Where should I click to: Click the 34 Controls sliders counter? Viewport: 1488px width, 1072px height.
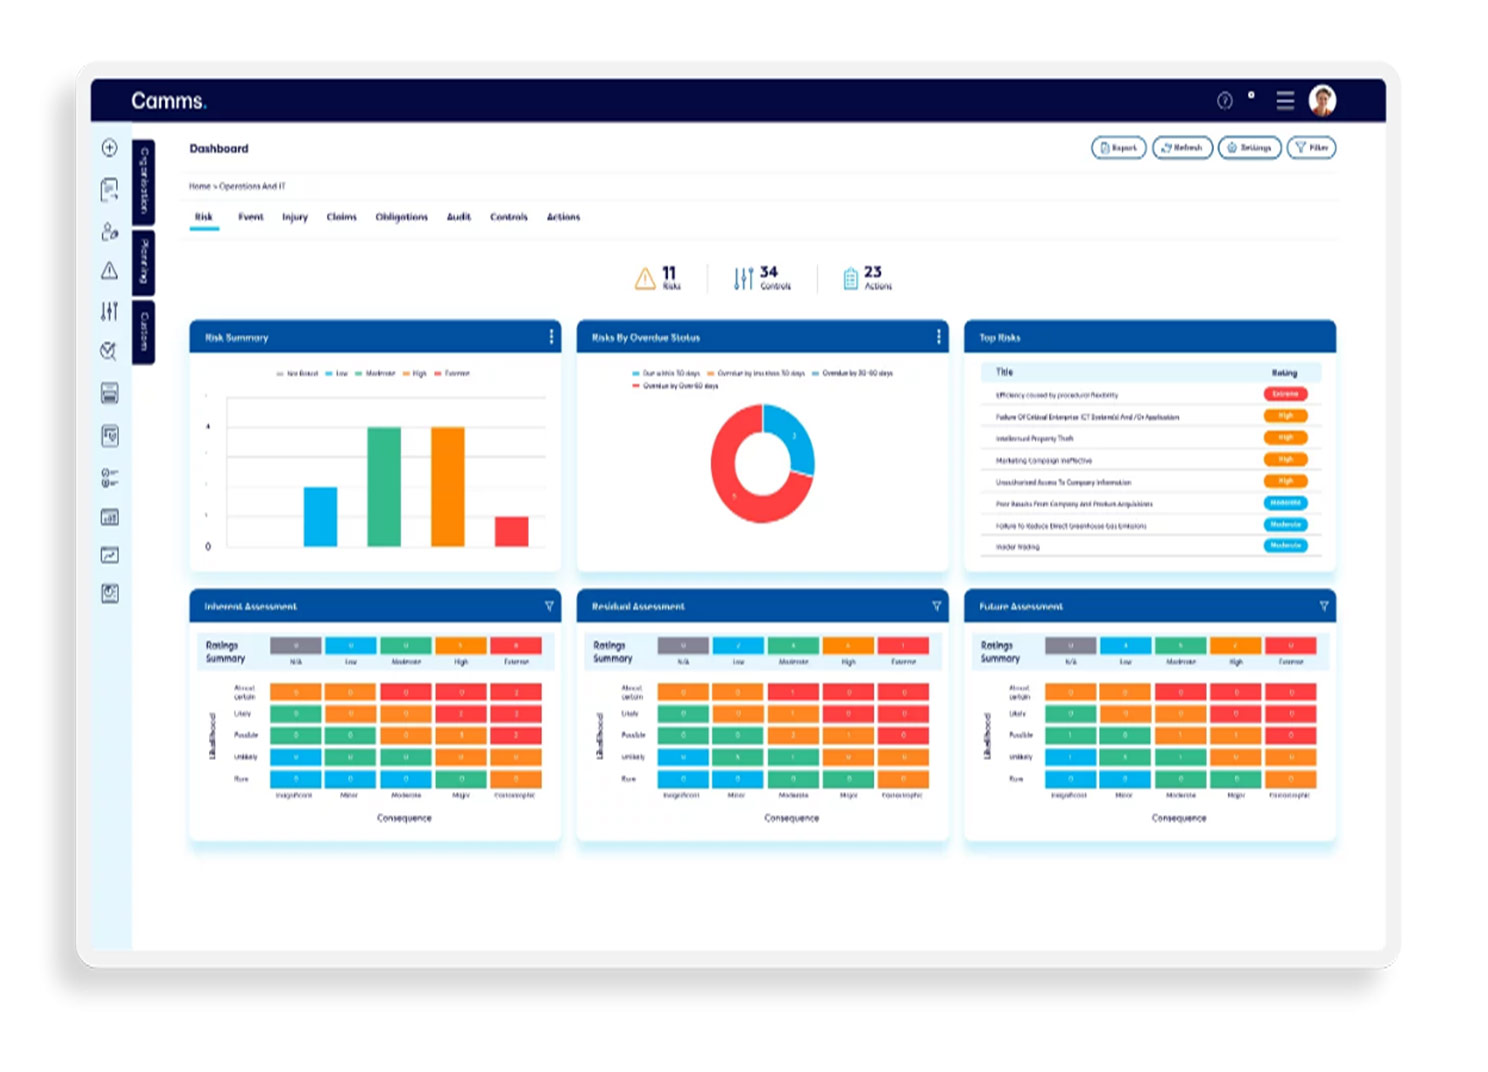(762, 278)
